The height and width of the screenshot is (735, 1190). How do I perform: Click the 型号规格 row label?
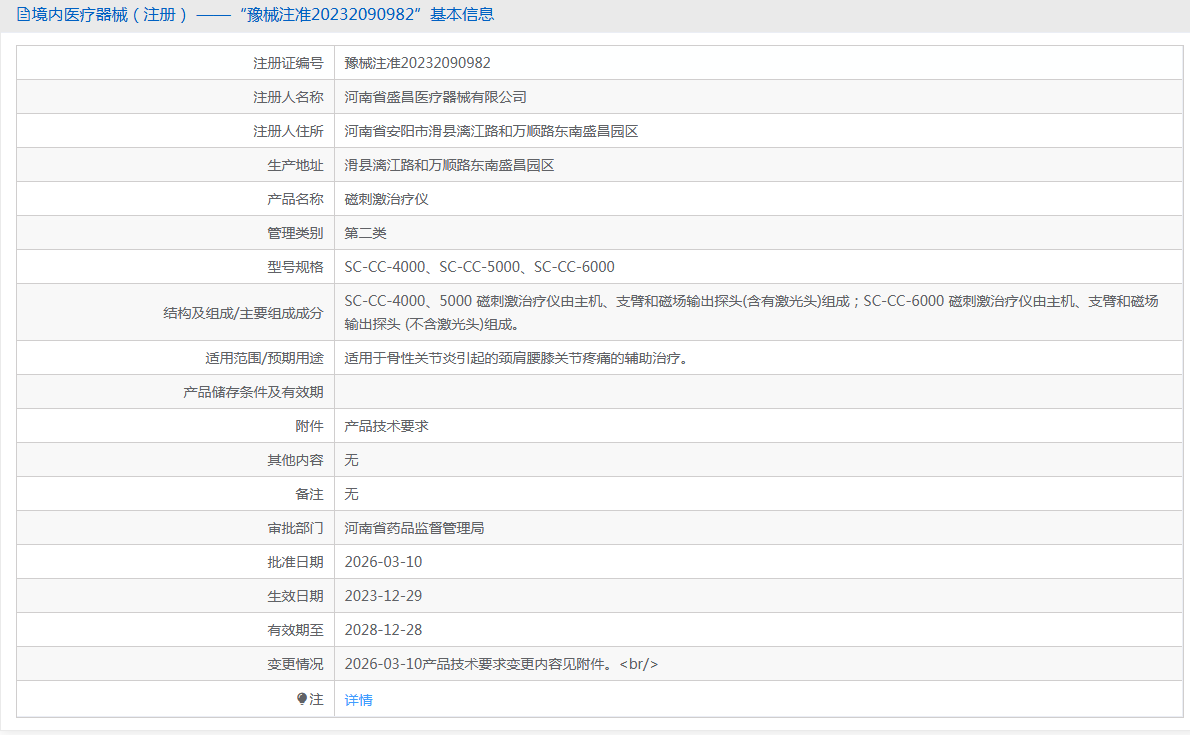point(295,267)
